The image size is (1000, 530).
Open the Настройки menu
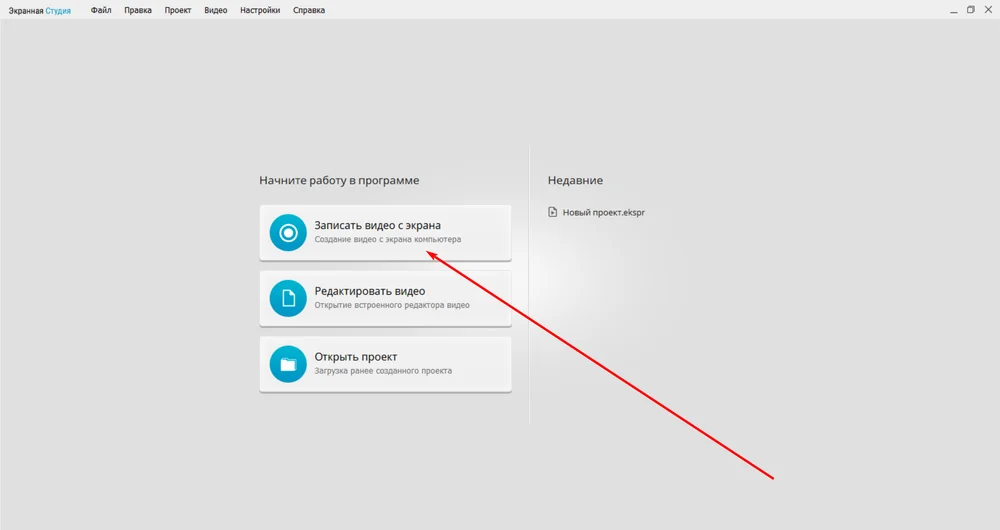click(x=260, y=10)
